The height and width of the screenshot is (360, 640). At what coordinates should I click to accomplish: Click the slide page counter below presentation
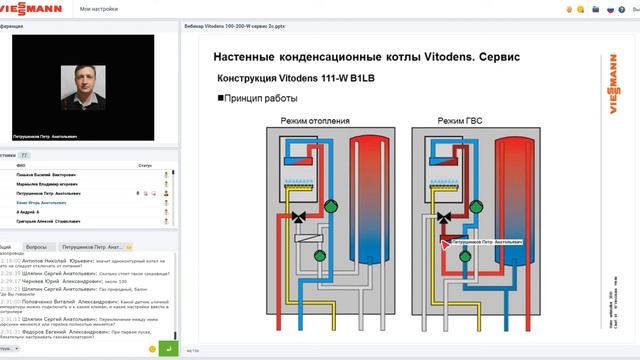(x=193, y=351)
